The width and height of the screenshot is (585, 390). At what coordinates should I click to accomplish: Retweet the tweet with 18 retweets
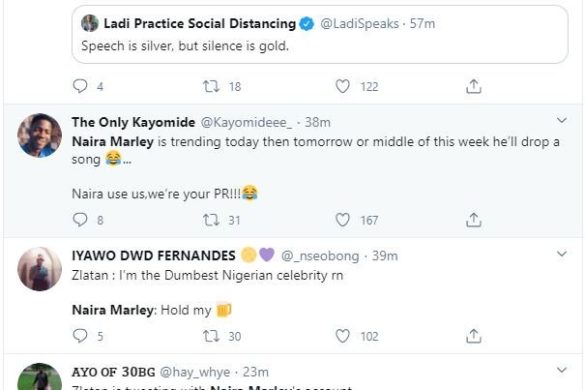(211, 86)
